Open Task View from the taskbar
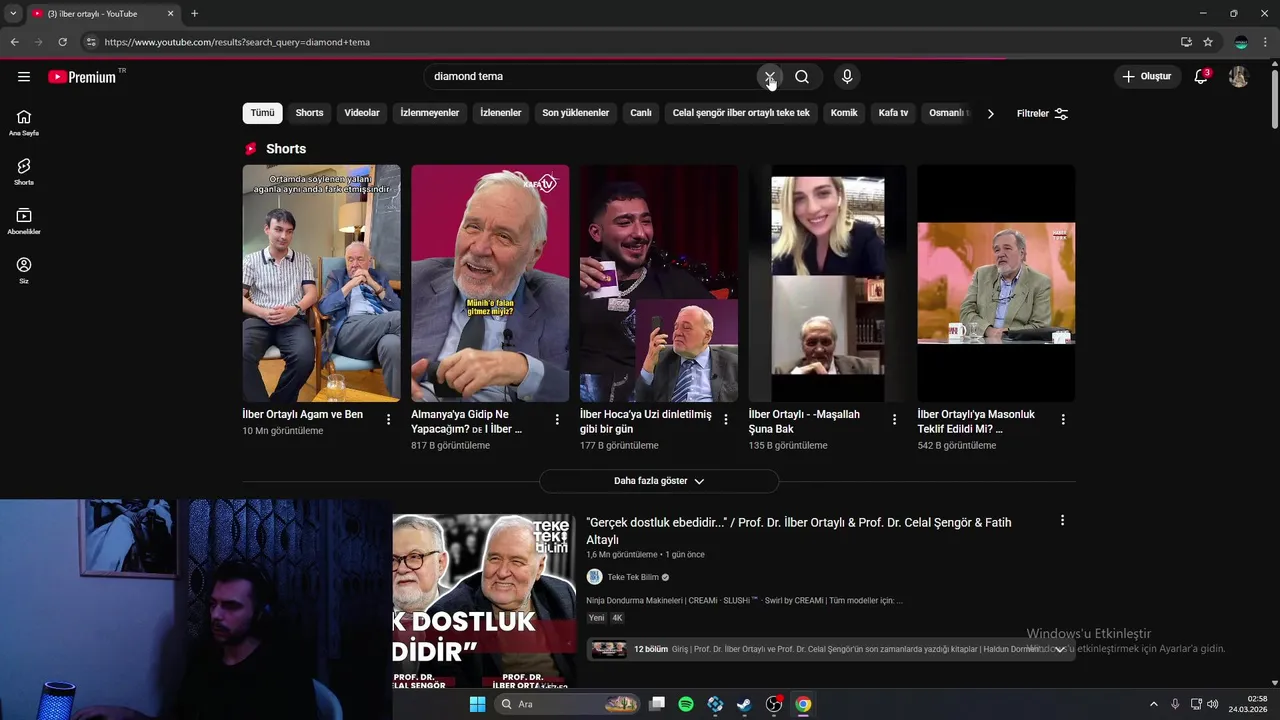Image resolution: width=1280 pixels, height=720 pixels. [x=657, y=704]
